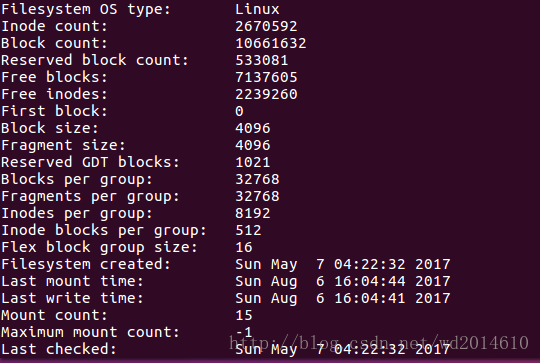
Task: Click the 'Filesystem OS type:' label
Action: pos(86,9)
